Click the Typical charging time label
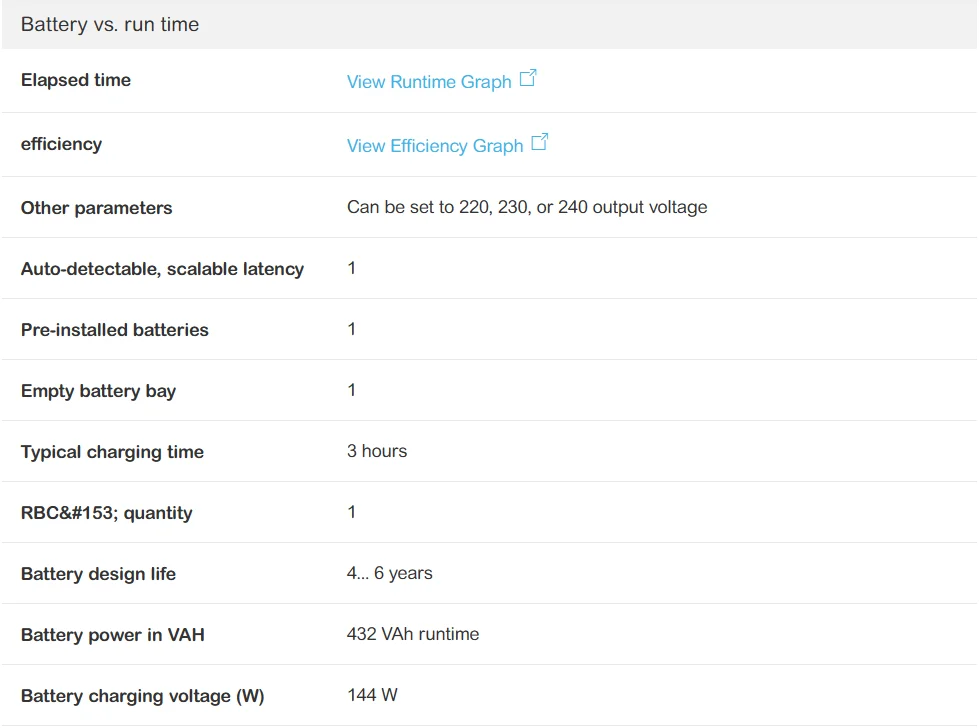The height and width of the screenshot is (728, 979). pyautogui.click(x=112, y=452)
